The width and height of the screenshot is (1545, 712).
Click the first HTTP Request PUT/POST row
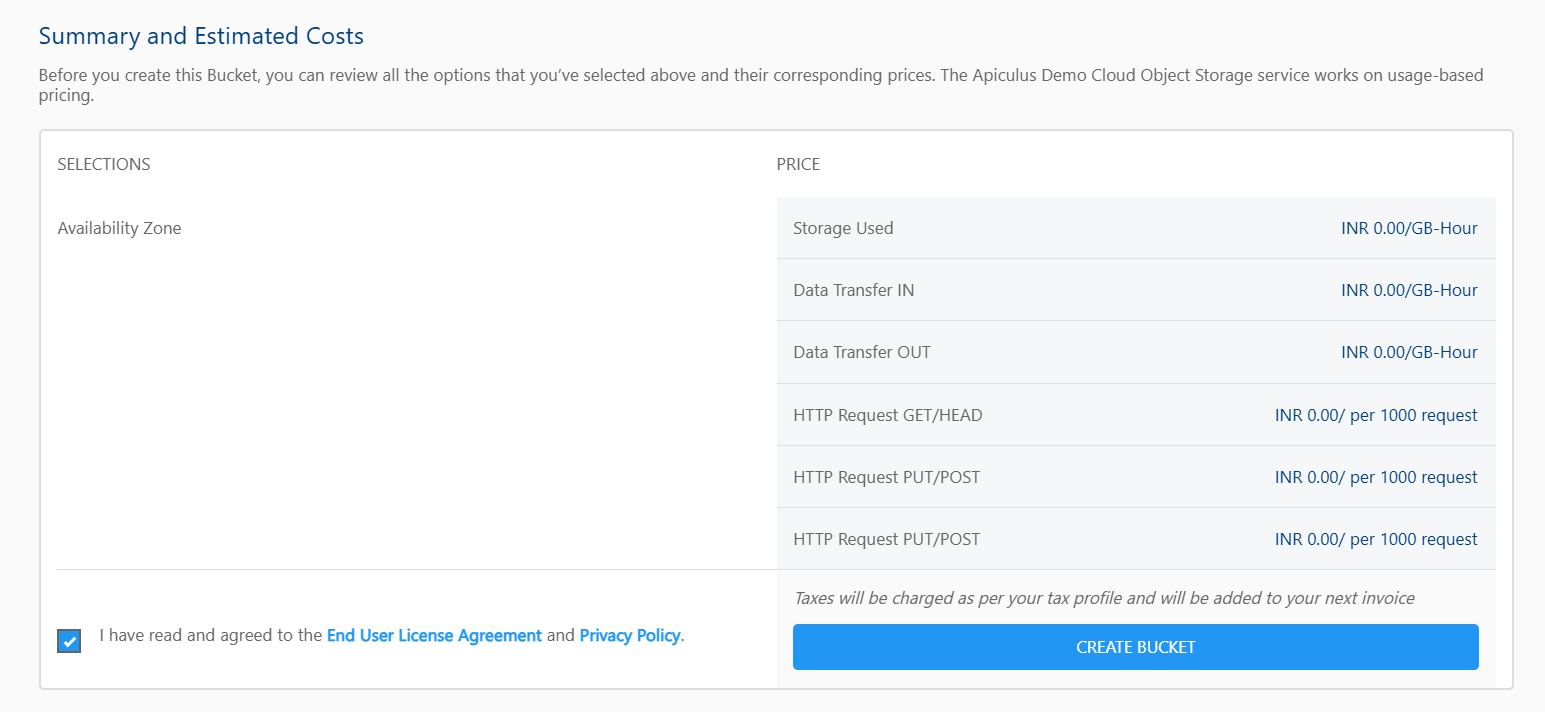coord(1135,477)
